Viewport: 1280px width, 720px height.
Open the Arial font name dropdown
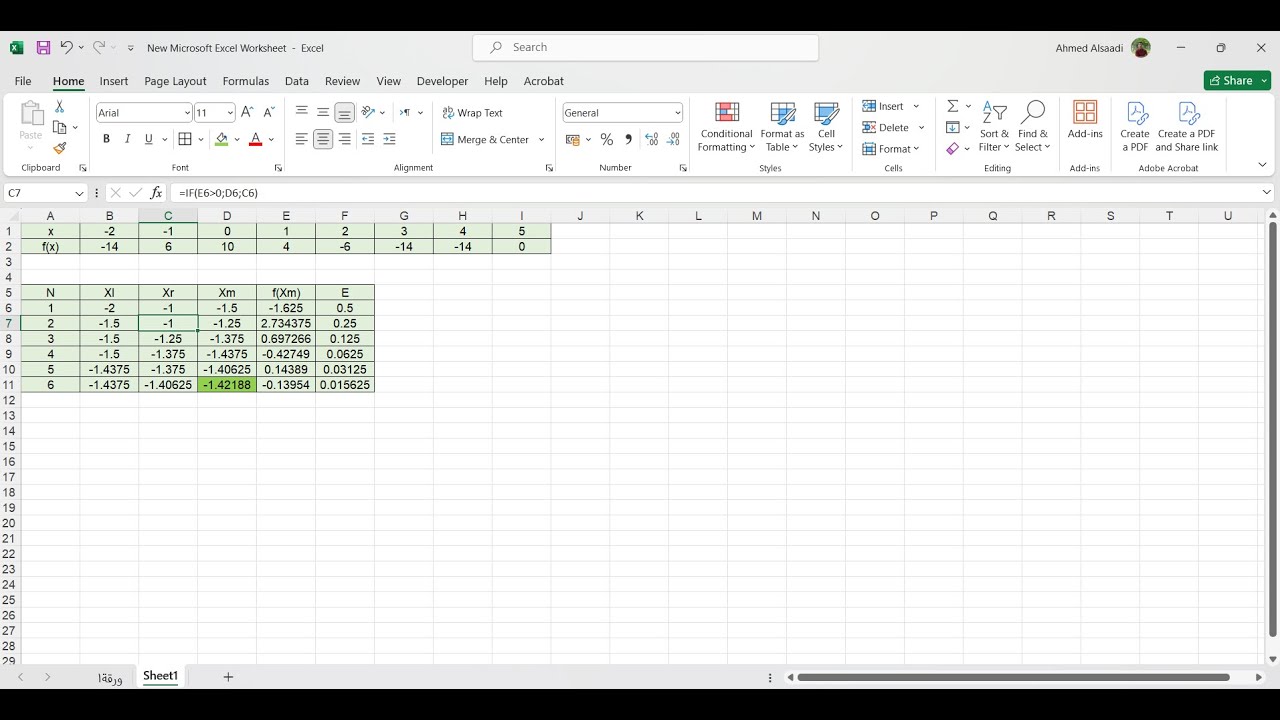pos(186,113)
